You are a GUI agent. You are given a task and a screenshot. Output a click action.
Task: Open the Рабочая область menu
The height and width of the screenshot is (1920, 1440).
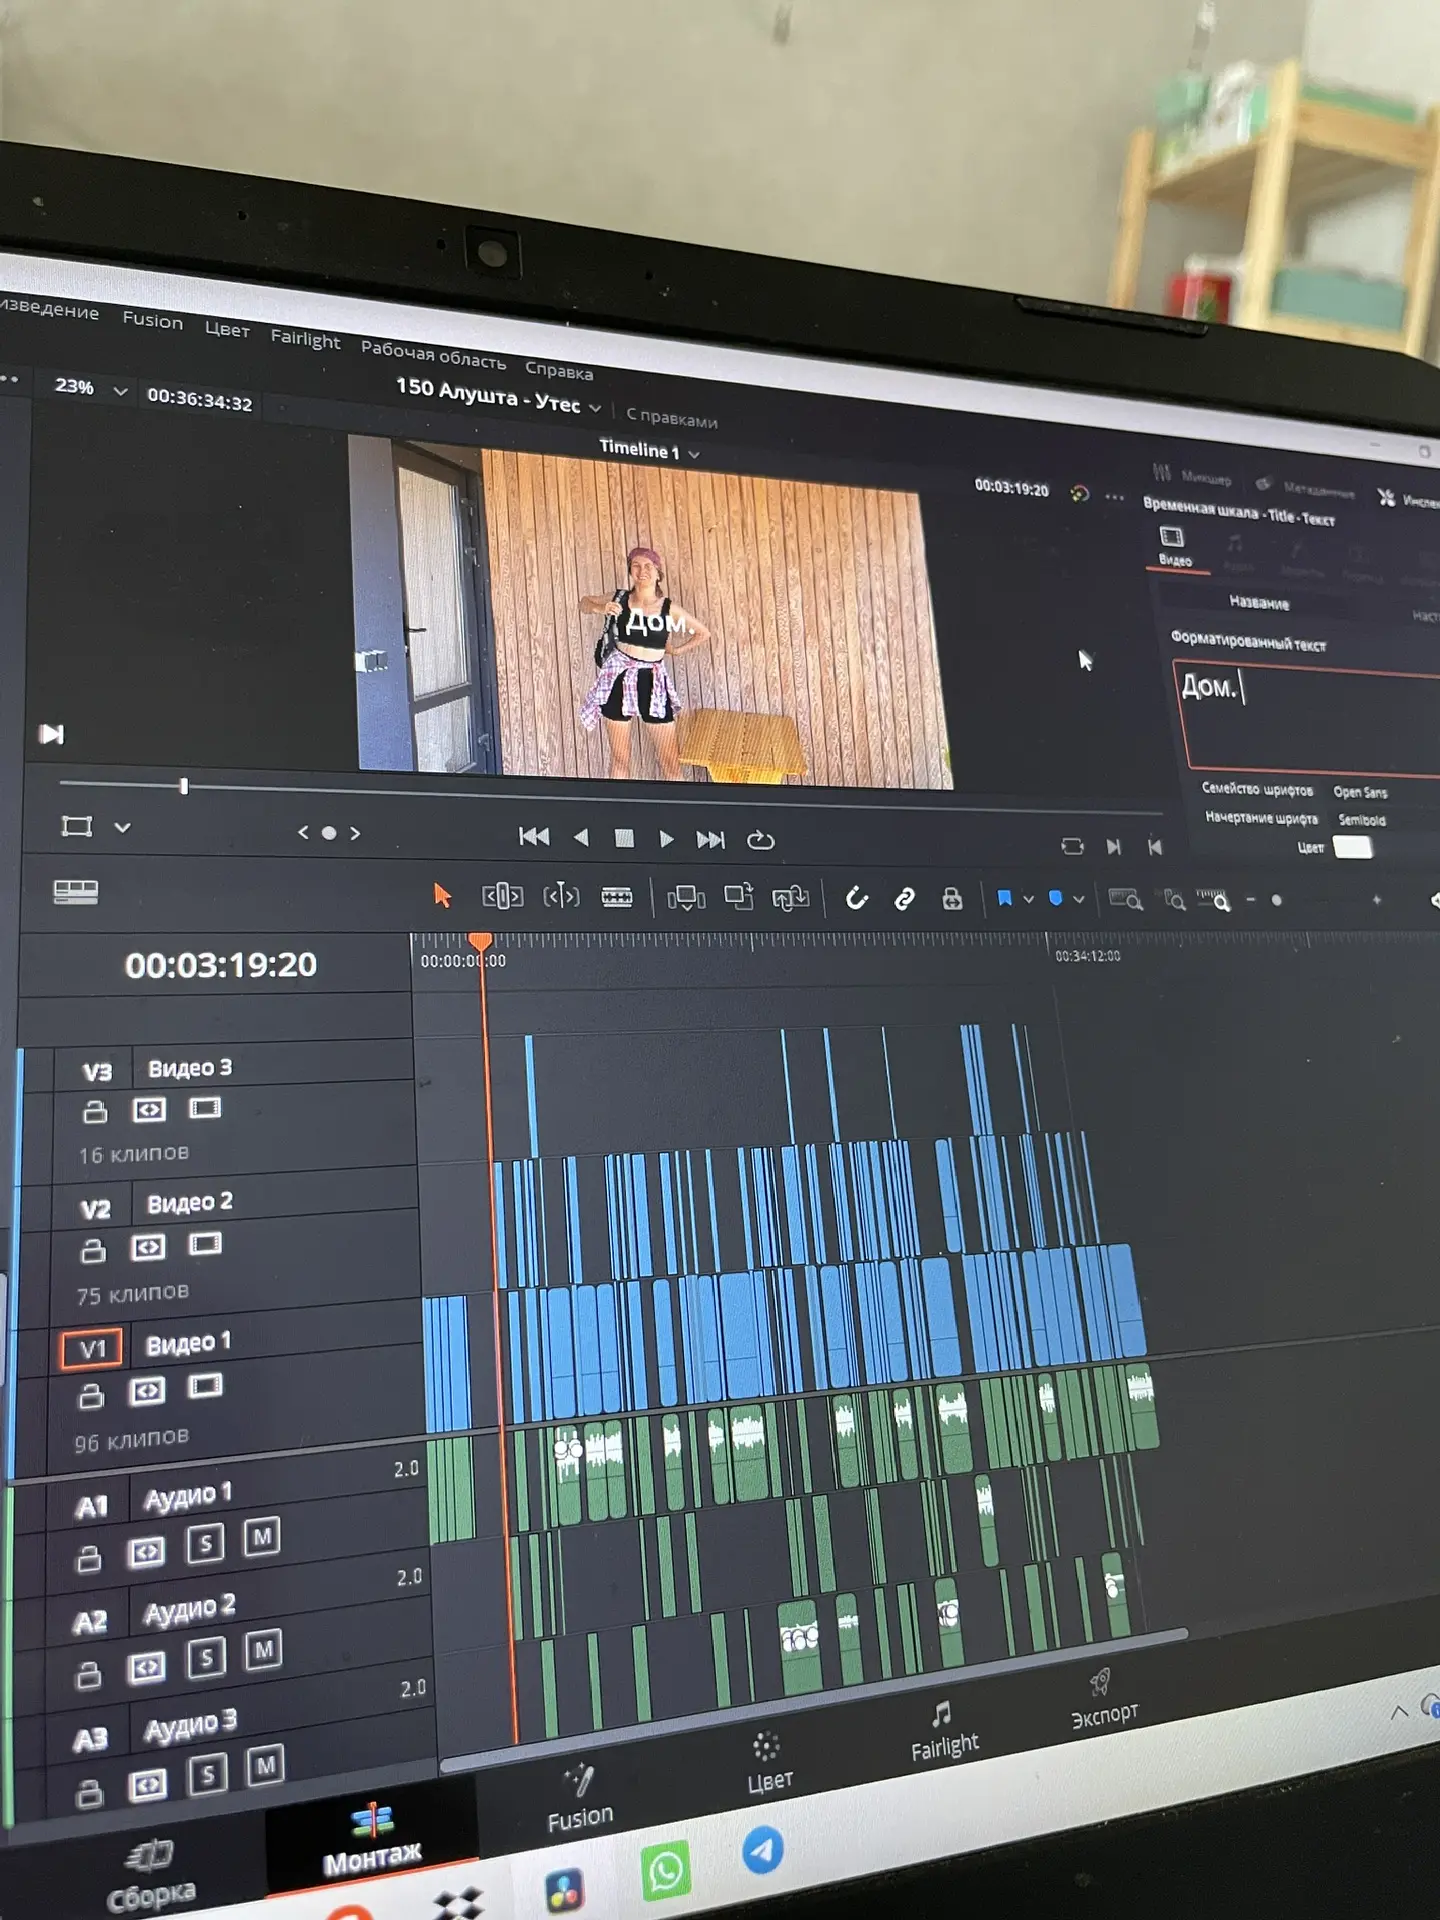point(433,355)
